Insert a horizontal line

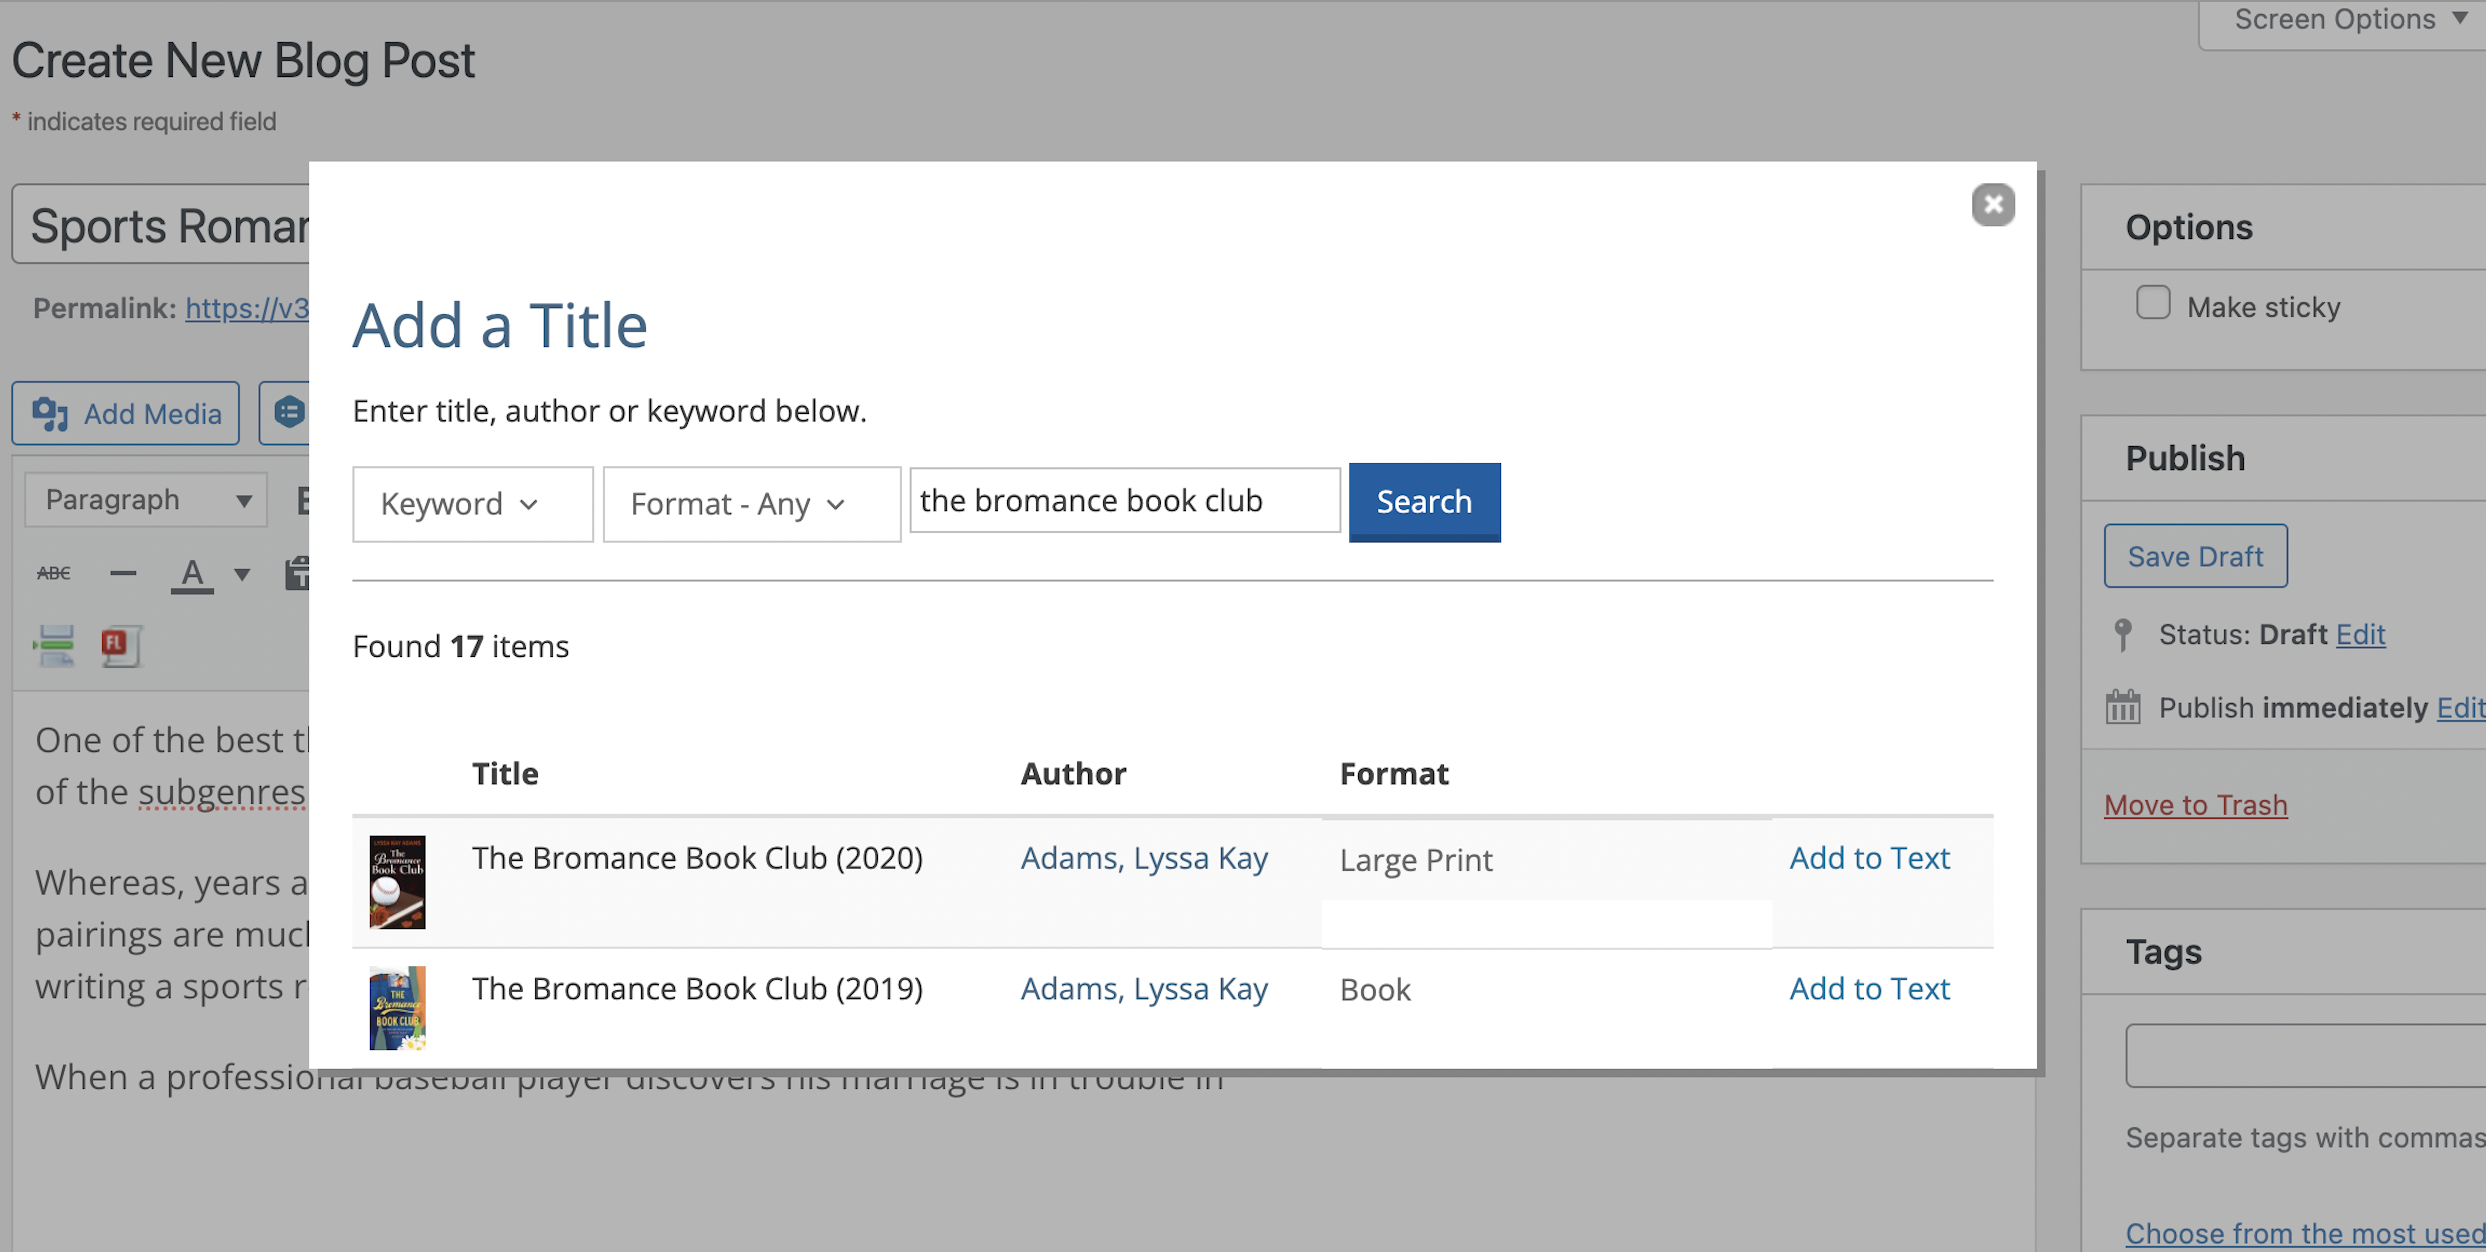coord(123,572)
